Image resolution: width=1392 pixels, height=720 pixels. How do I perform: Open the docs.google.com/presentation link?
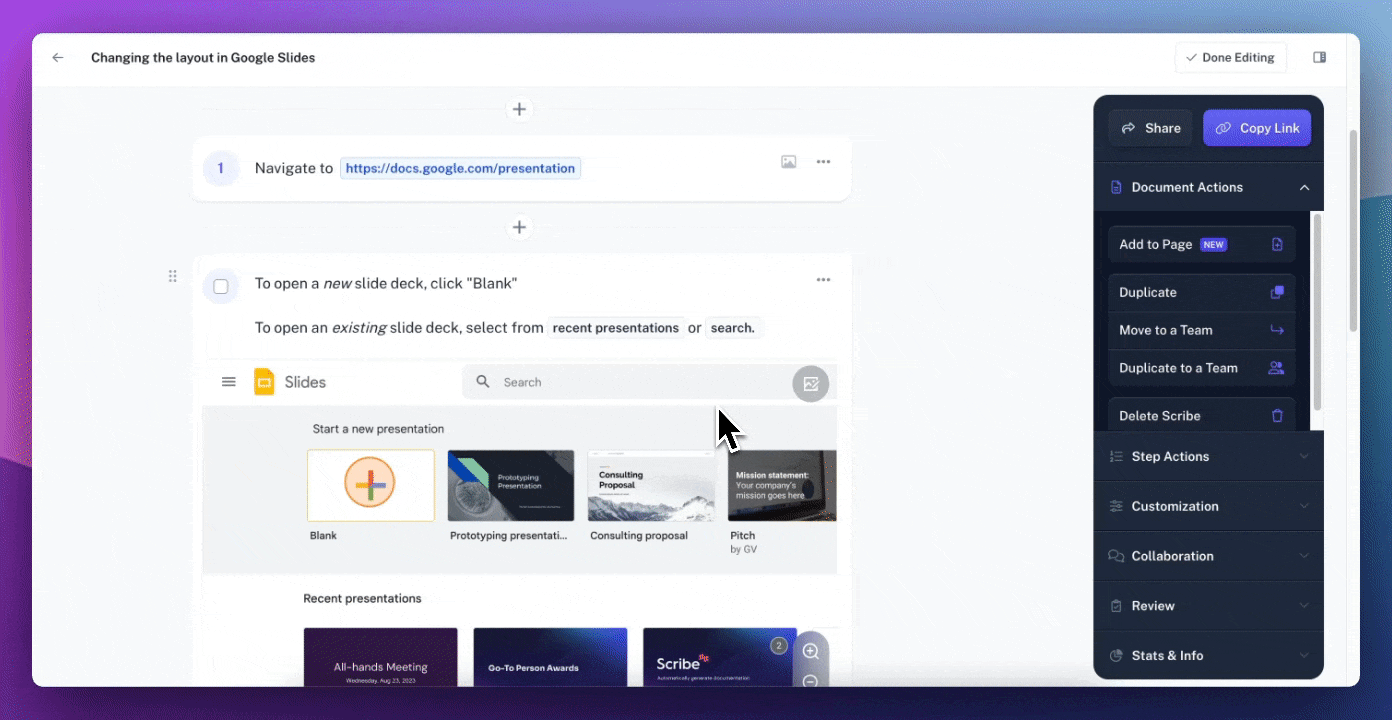[x=460, y=168]
